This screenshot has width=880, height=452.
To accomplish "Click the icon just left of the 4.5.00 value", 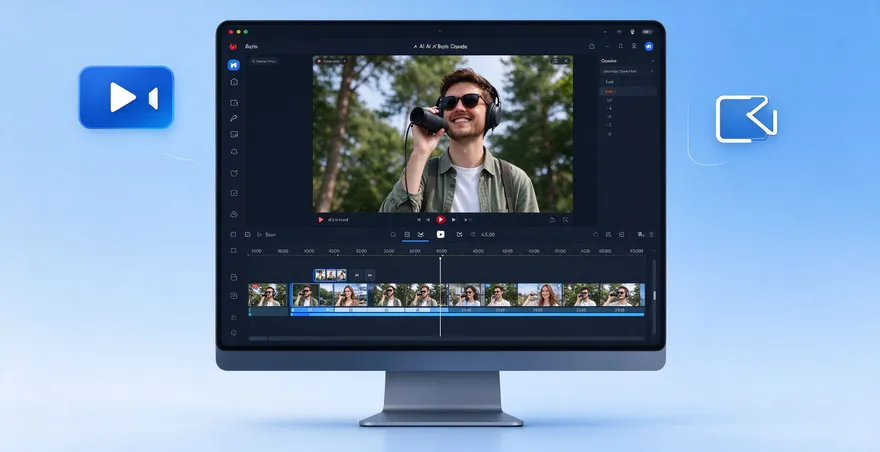I will click(x=473, y=235).
